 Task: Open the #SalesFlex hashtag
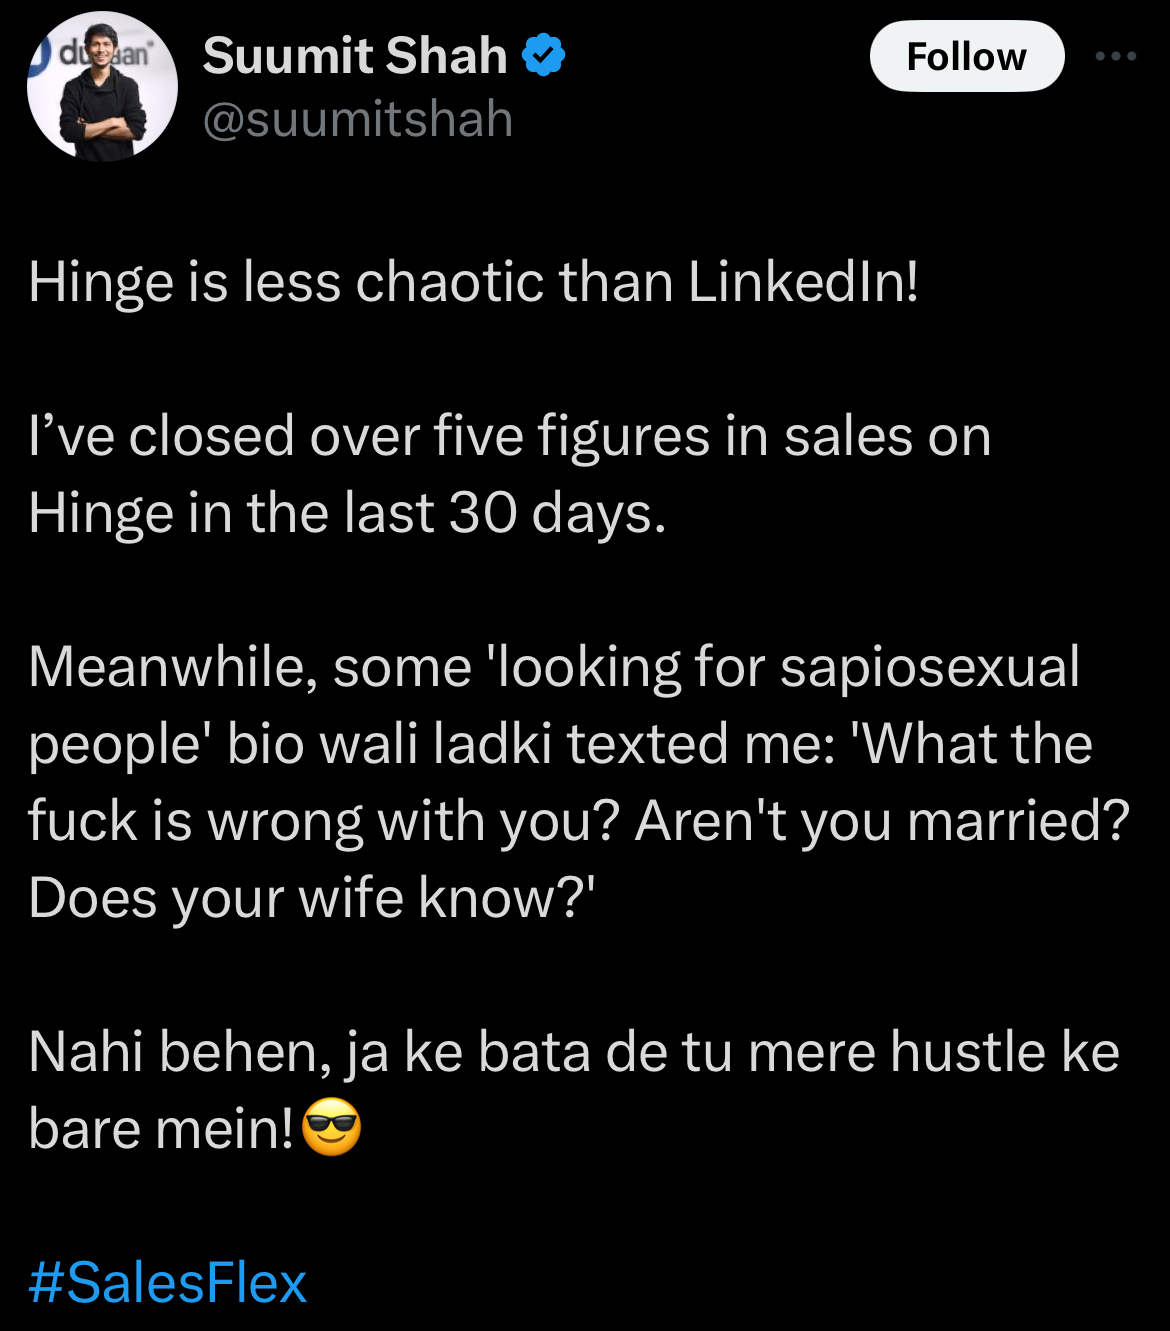(168, 1283)
